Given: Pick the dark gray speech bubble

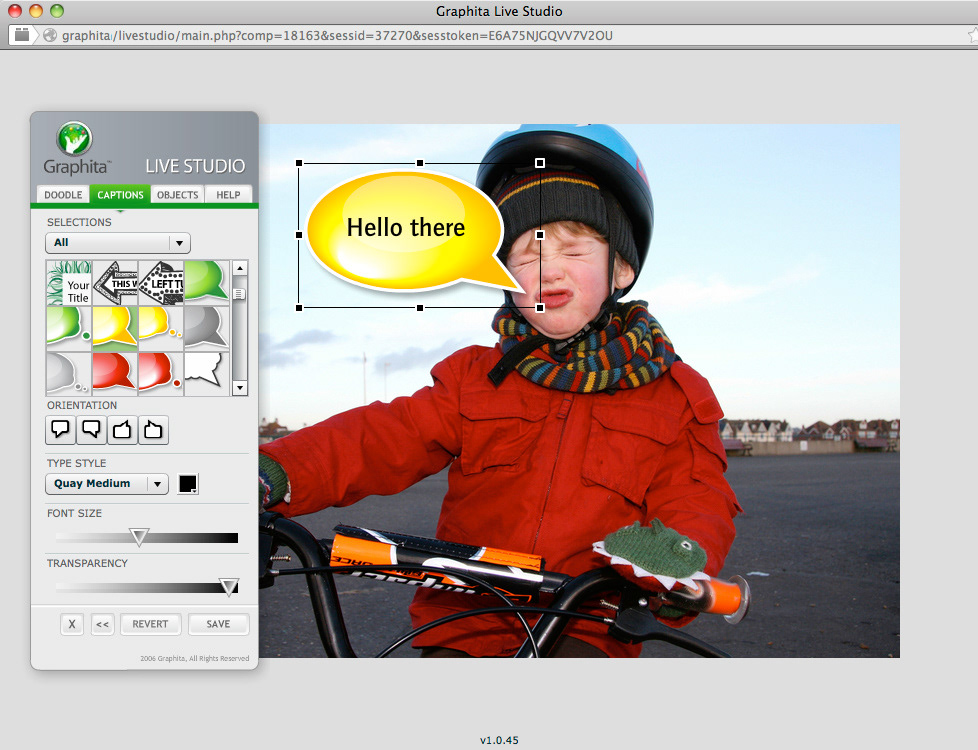Looking at the screenshot, I should (x=206, y=328).
